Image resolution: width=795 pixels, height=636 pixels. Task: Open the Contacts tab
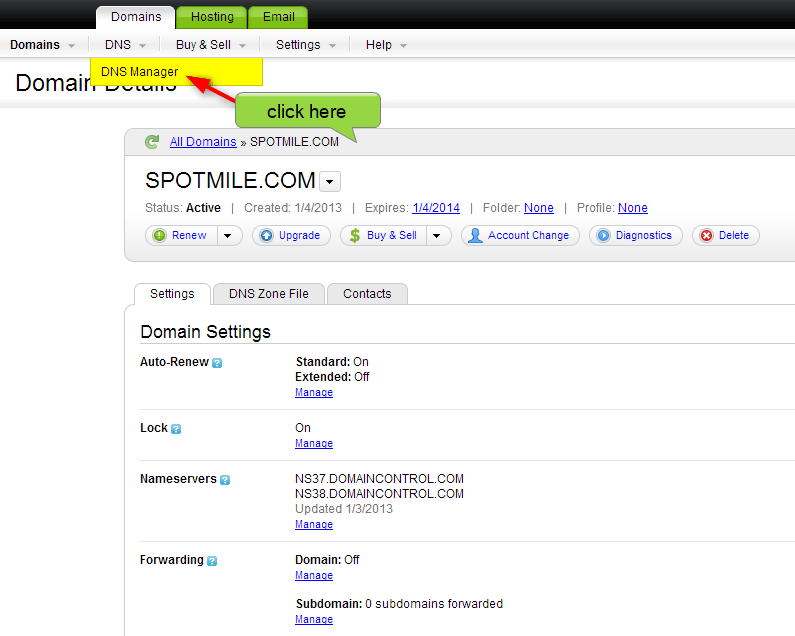click(367, 294)
